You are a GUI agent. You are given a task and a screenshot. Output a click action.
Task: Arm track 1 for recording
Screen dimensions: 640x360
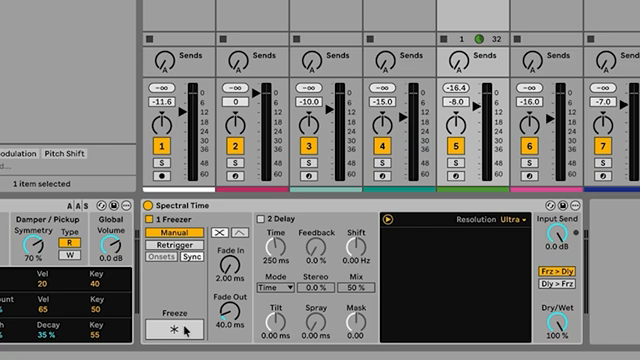pos(162,176)
